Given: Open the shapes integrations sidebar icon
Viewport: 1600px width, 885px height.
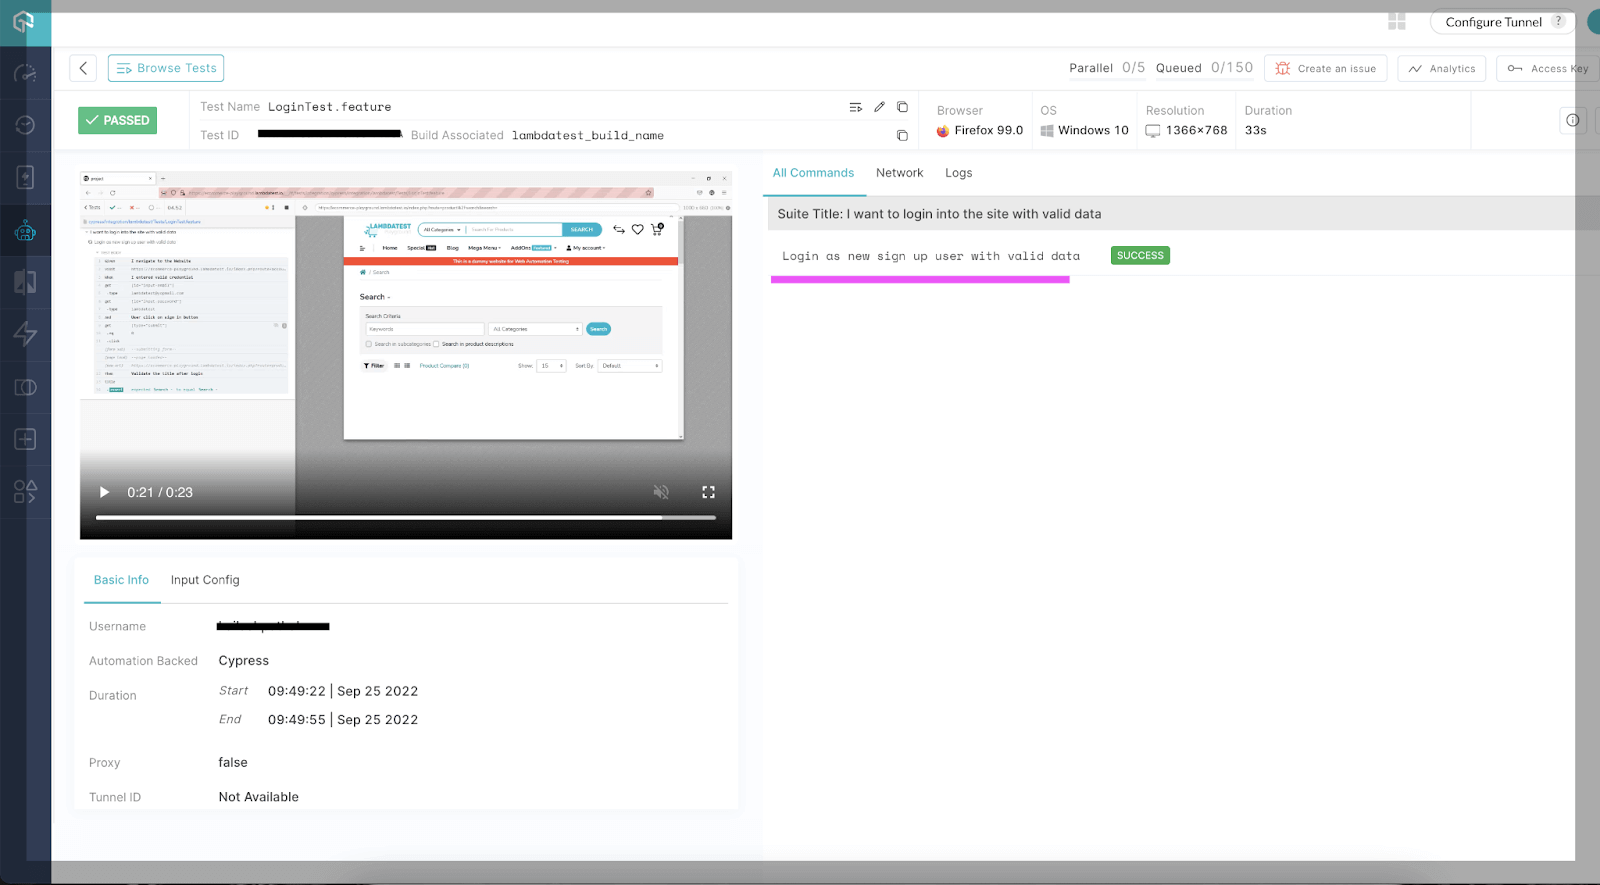Looking at the screenshot, I should point(25,492).
